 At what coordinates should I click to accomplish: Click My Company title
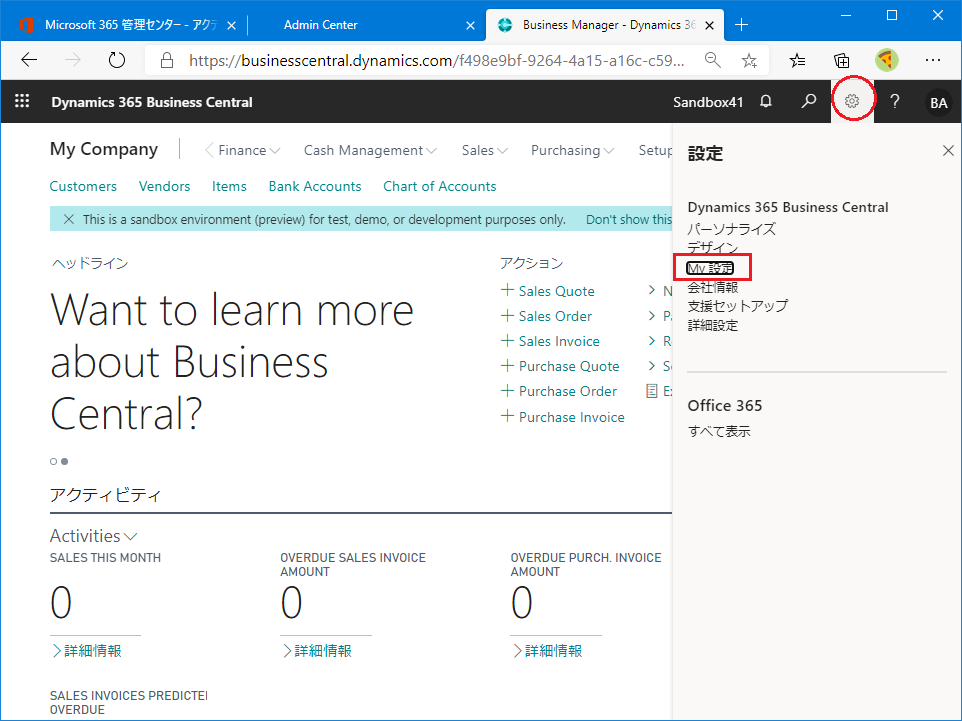pyautogui.click(x=104, y=149)
